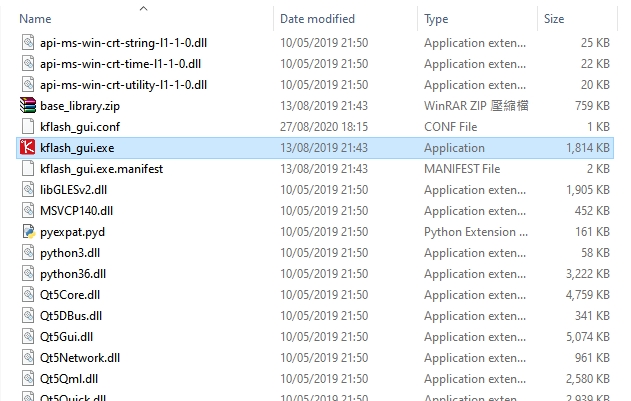Click the kflash_gui.exe.manifest file icon
The image size is (631, 401).
27,169
